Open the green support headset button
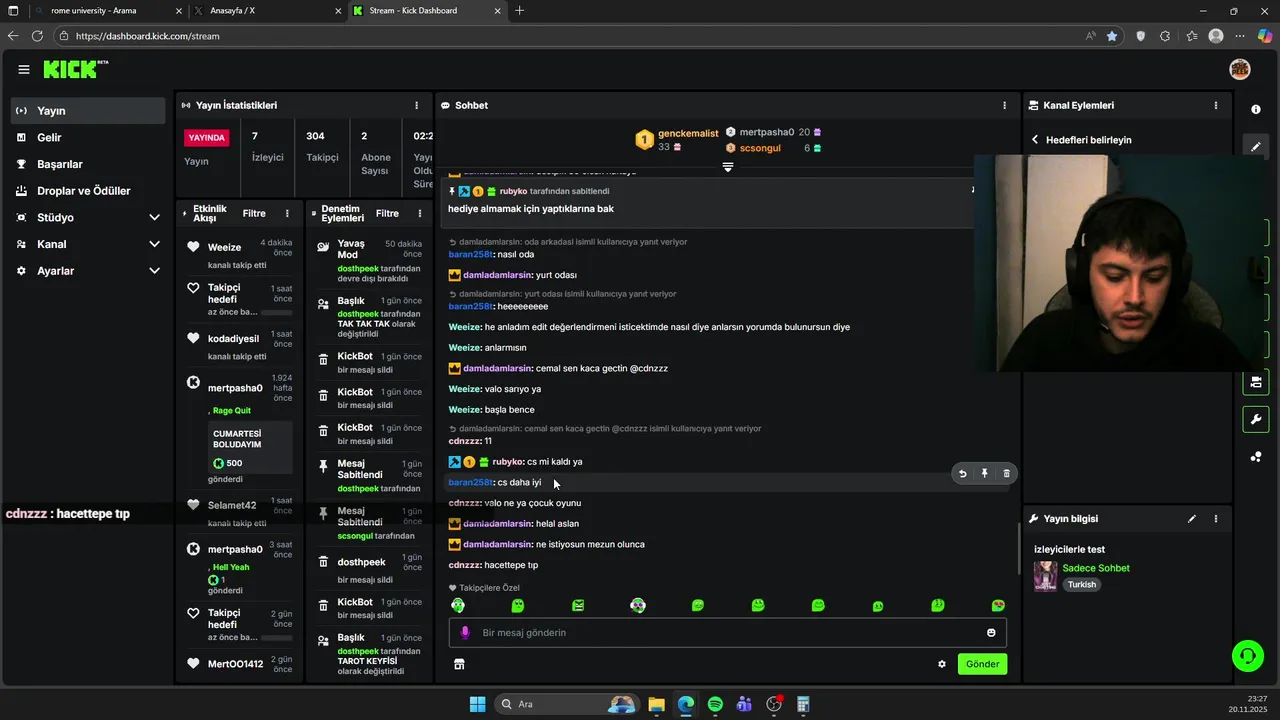This screenshot has height=720, width=1280. click(x=1248, y=656)
